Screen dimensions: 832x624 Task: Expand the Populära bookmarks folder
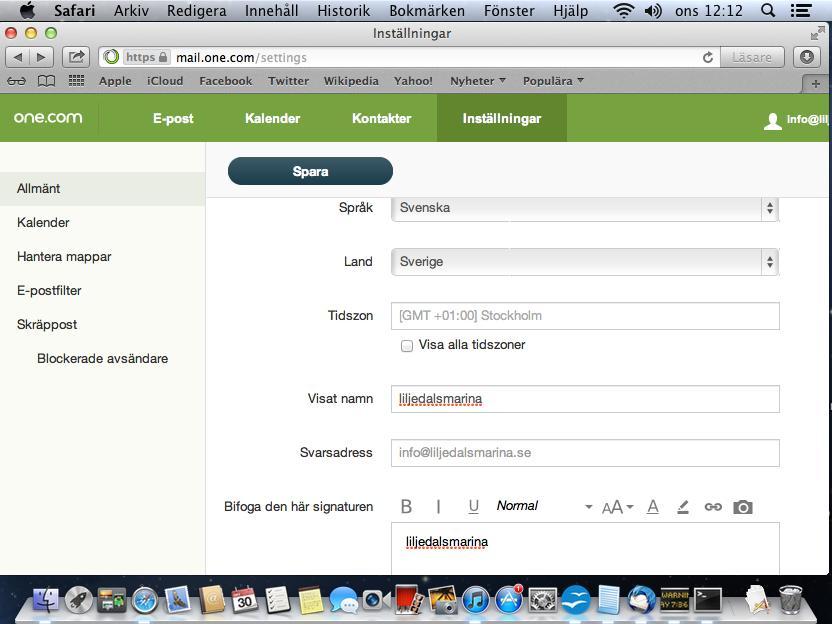(553, 81)
